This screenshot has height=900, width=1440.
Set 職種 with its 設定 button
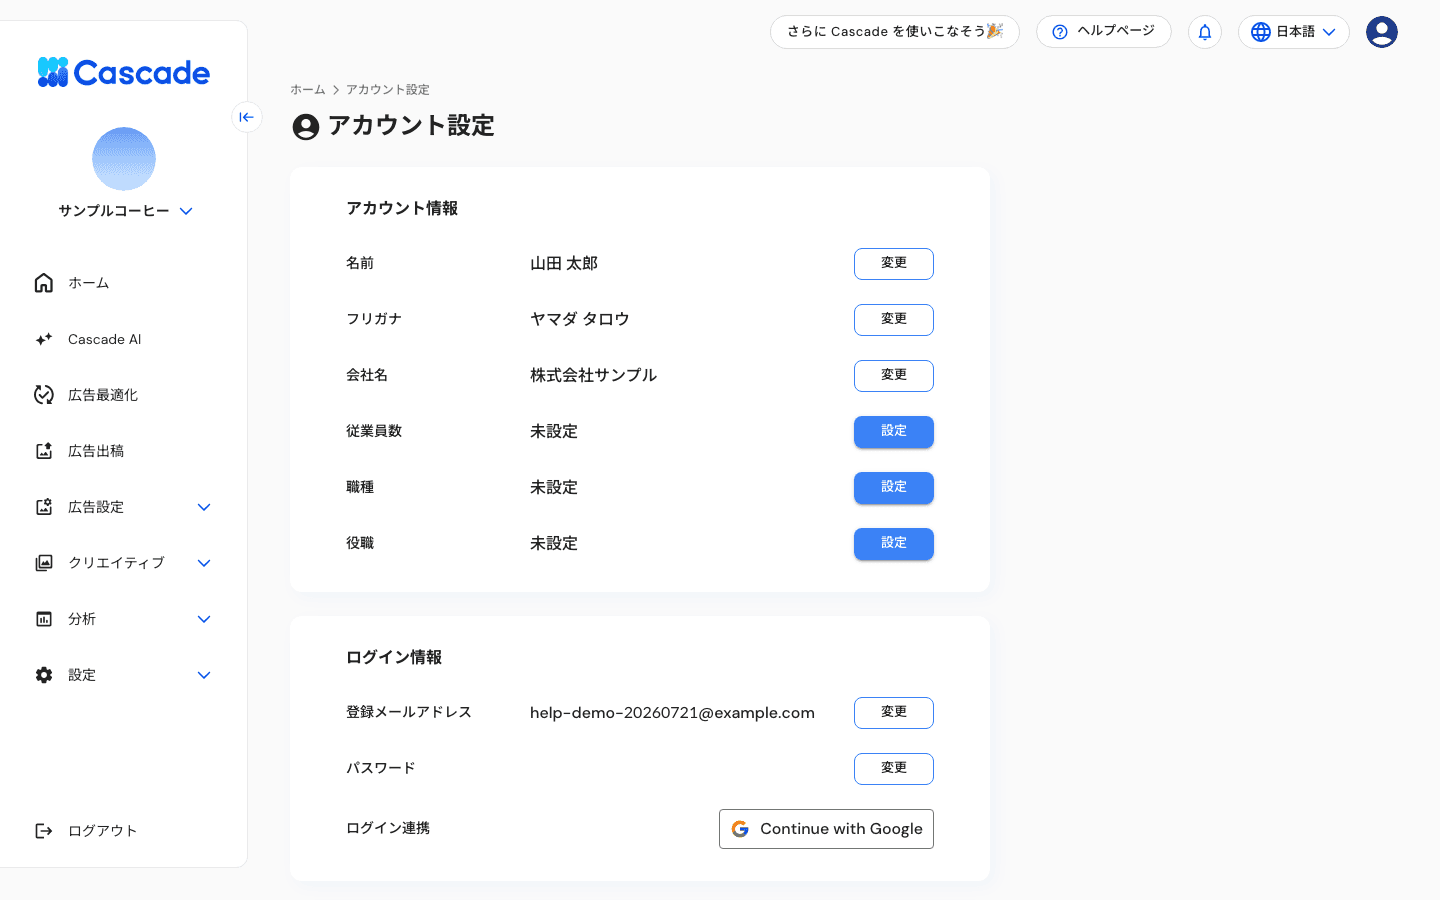(x=894, y=488)
